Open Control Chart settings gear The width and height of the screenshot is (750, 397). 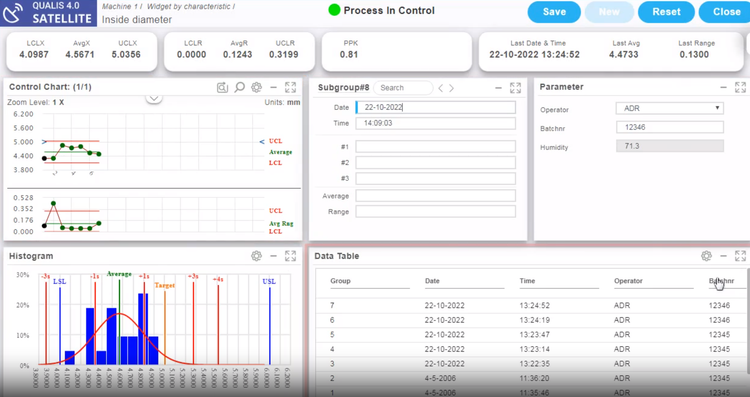256,88
